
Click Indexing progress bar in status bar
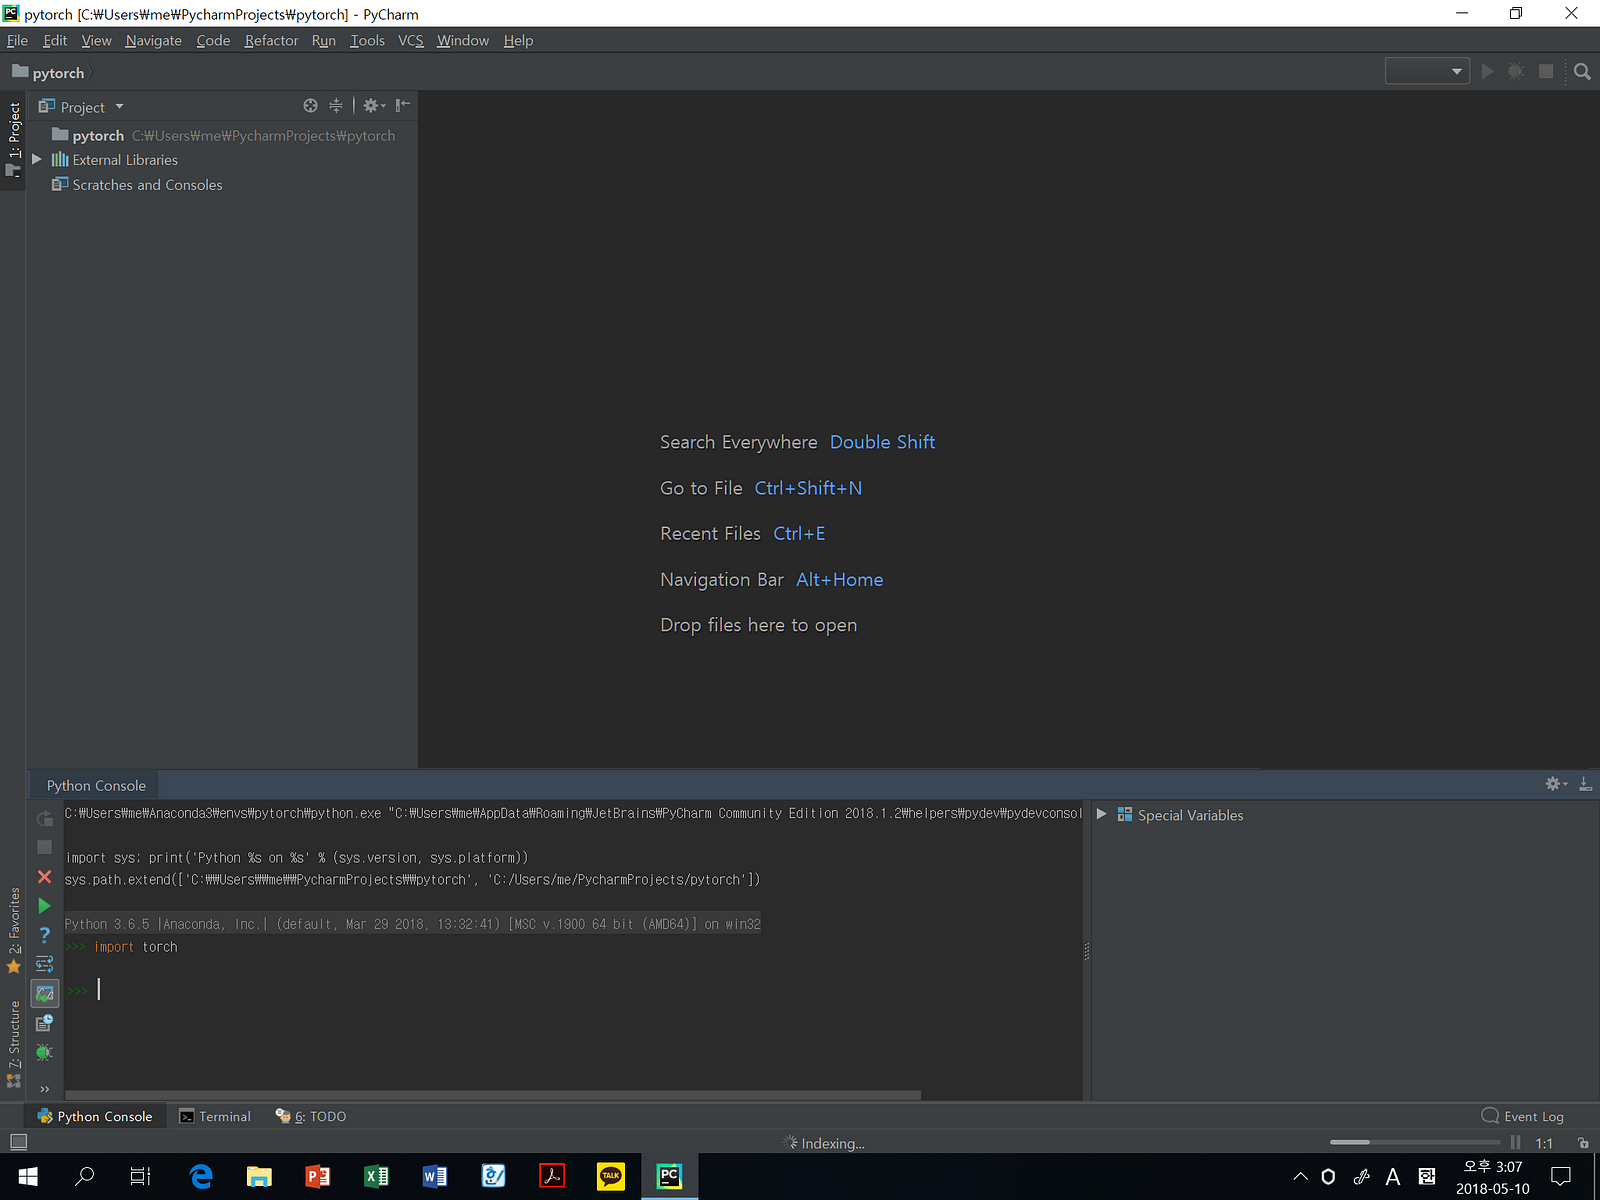point(1414,1142)
